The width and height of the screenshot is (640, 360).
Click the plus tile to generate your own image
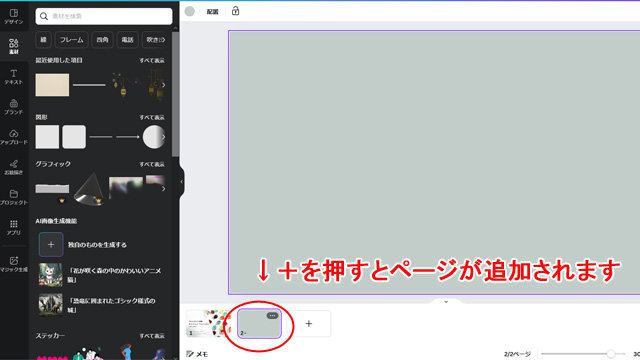click(51, 244)
